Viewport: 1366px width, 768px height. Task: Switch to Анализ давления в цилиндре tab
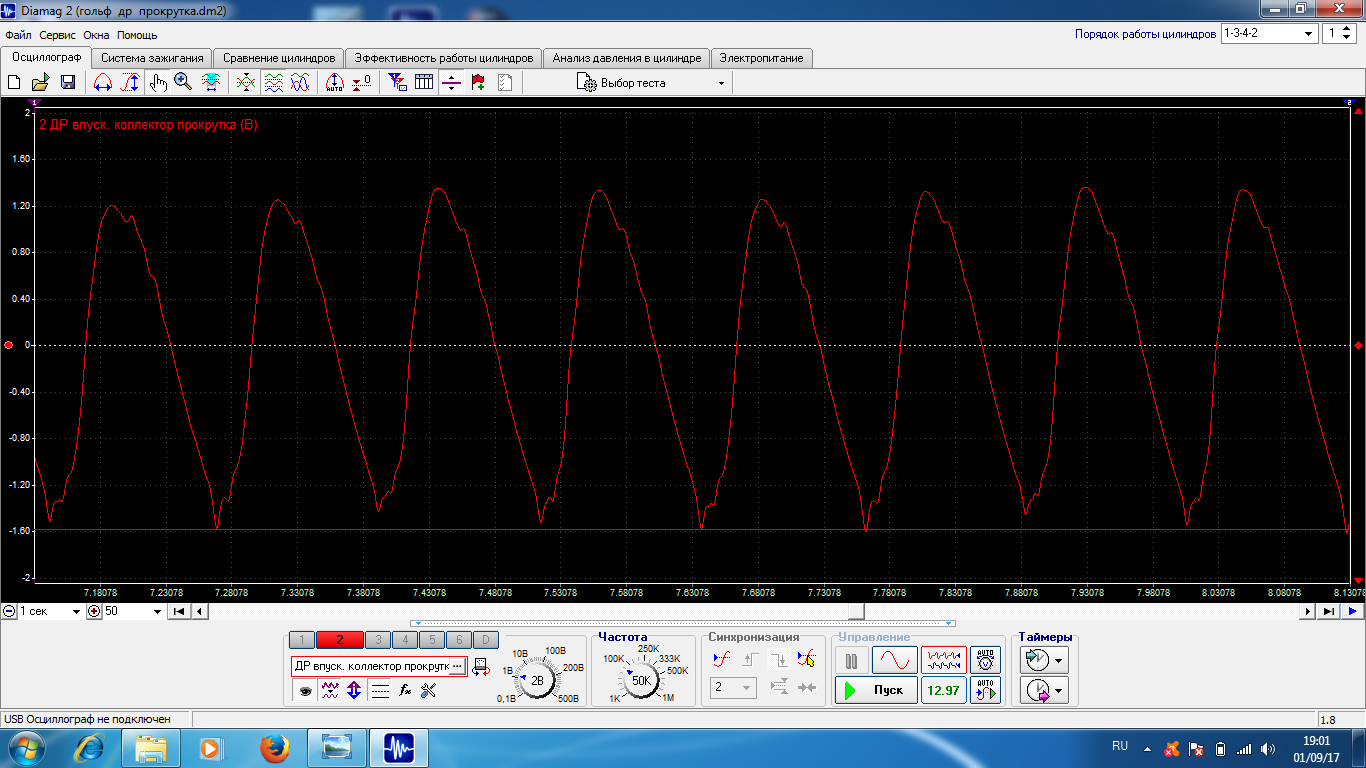[x=627, y=58]
